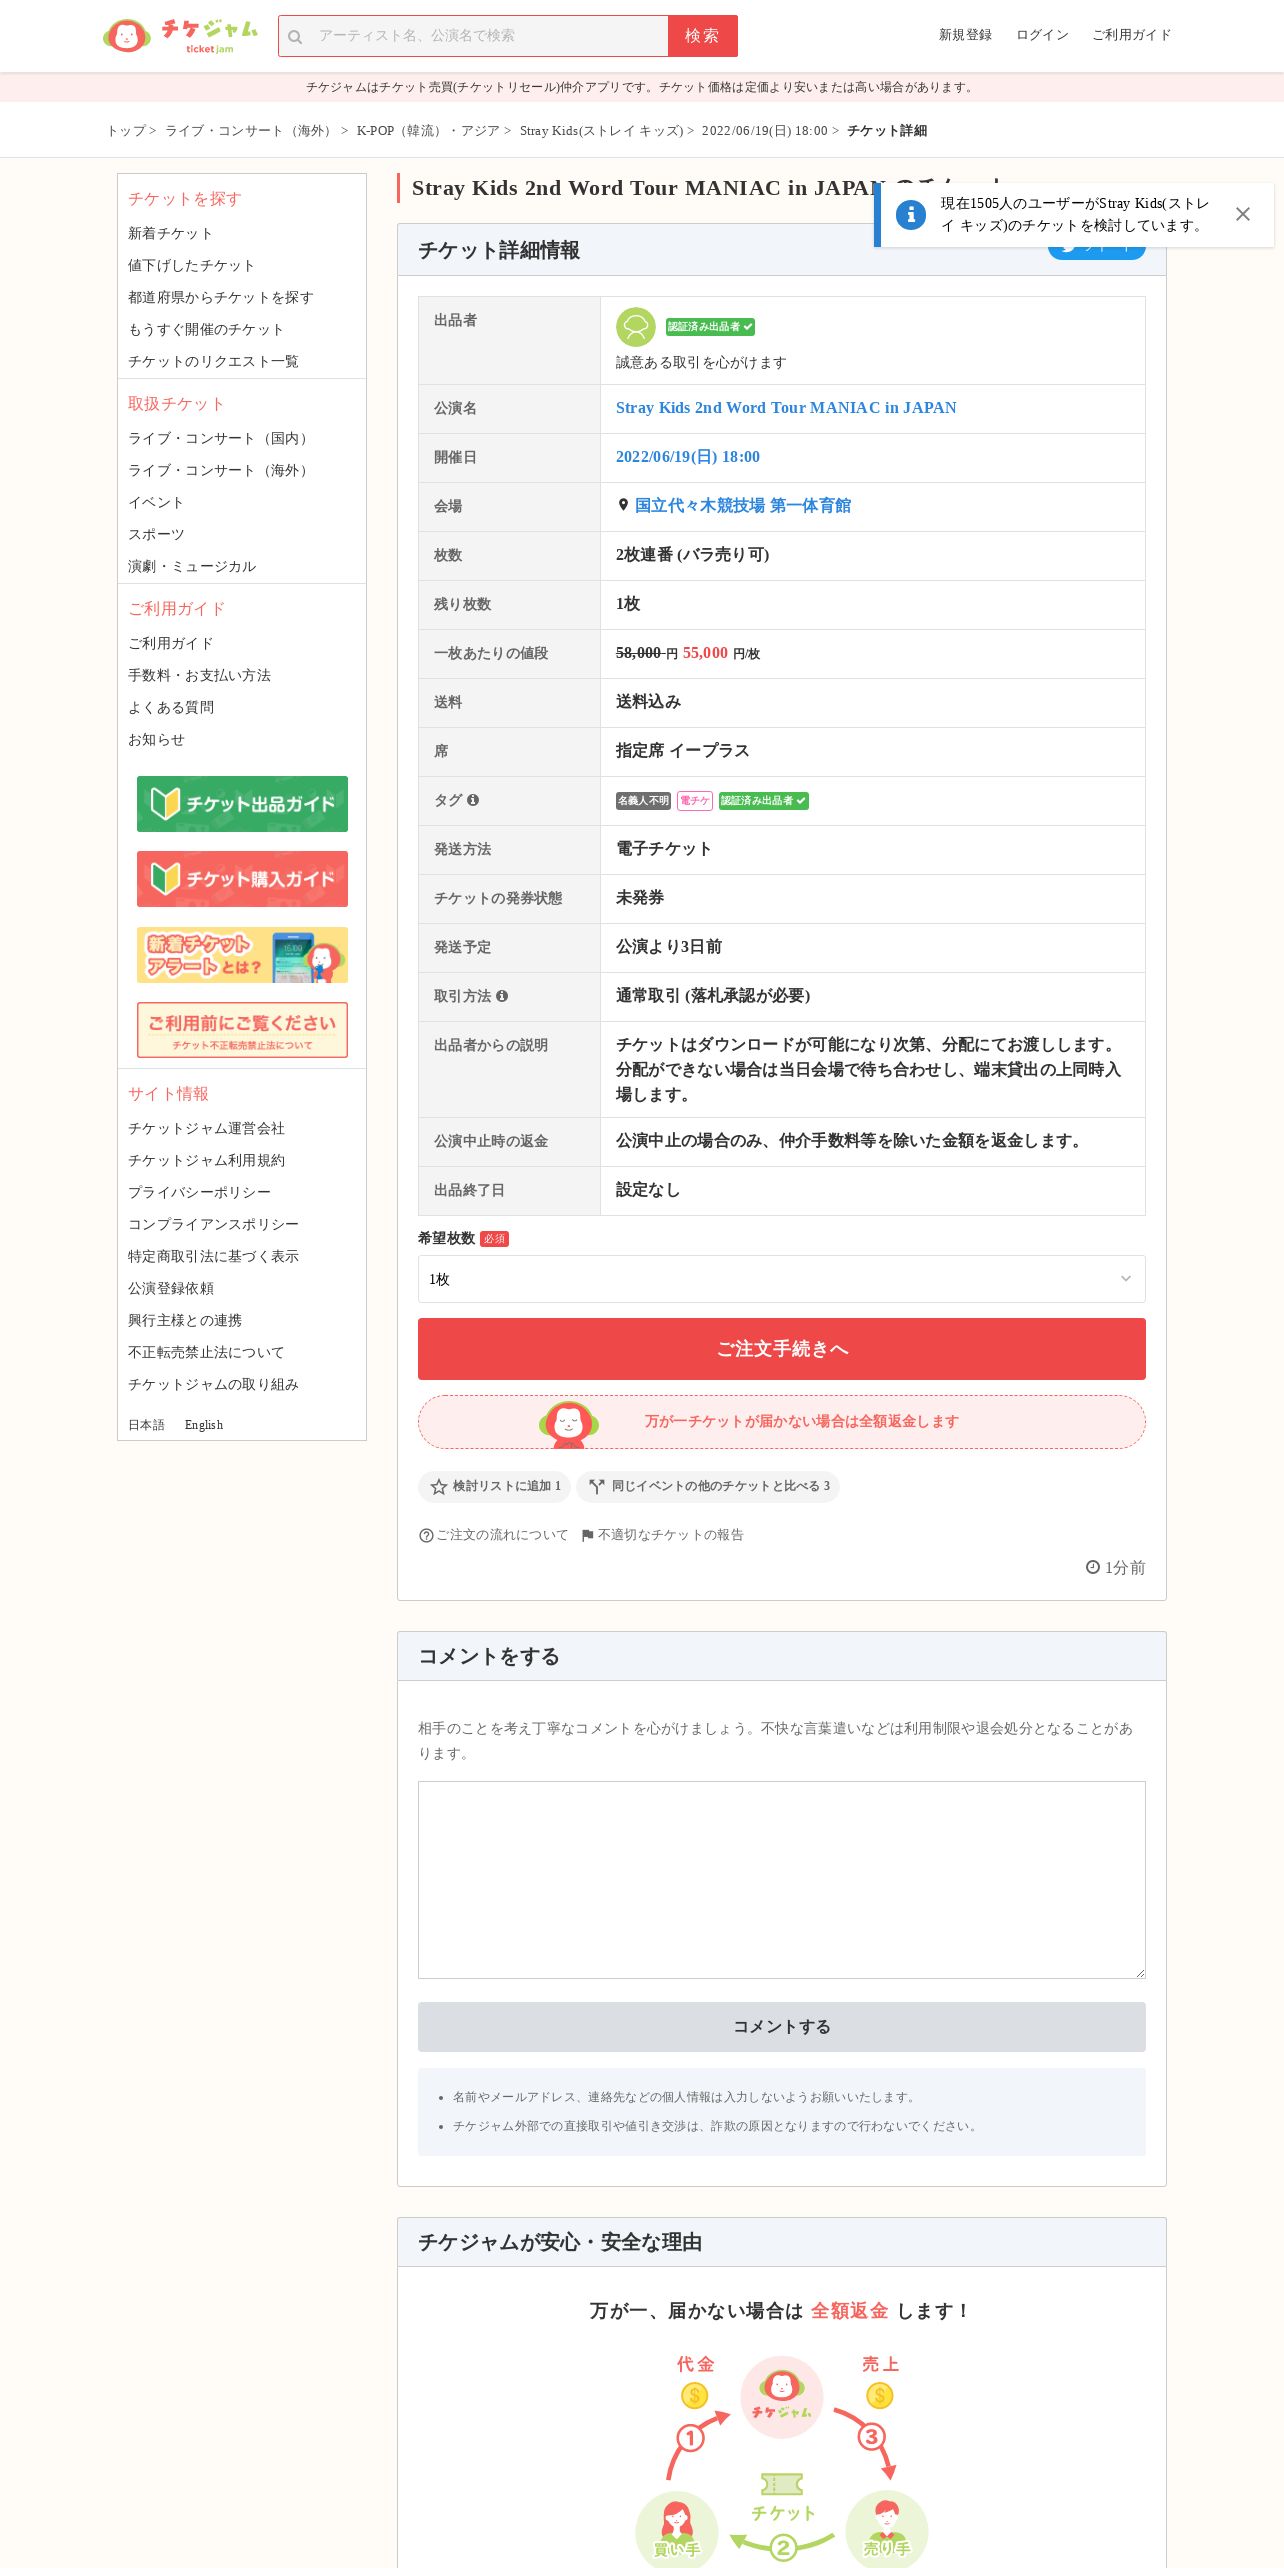The height and width of the screenshot is (2568, 1284).
Task: Open もうすぐ開催のチケット in sidebar
Action: click(x=206, y=330)
